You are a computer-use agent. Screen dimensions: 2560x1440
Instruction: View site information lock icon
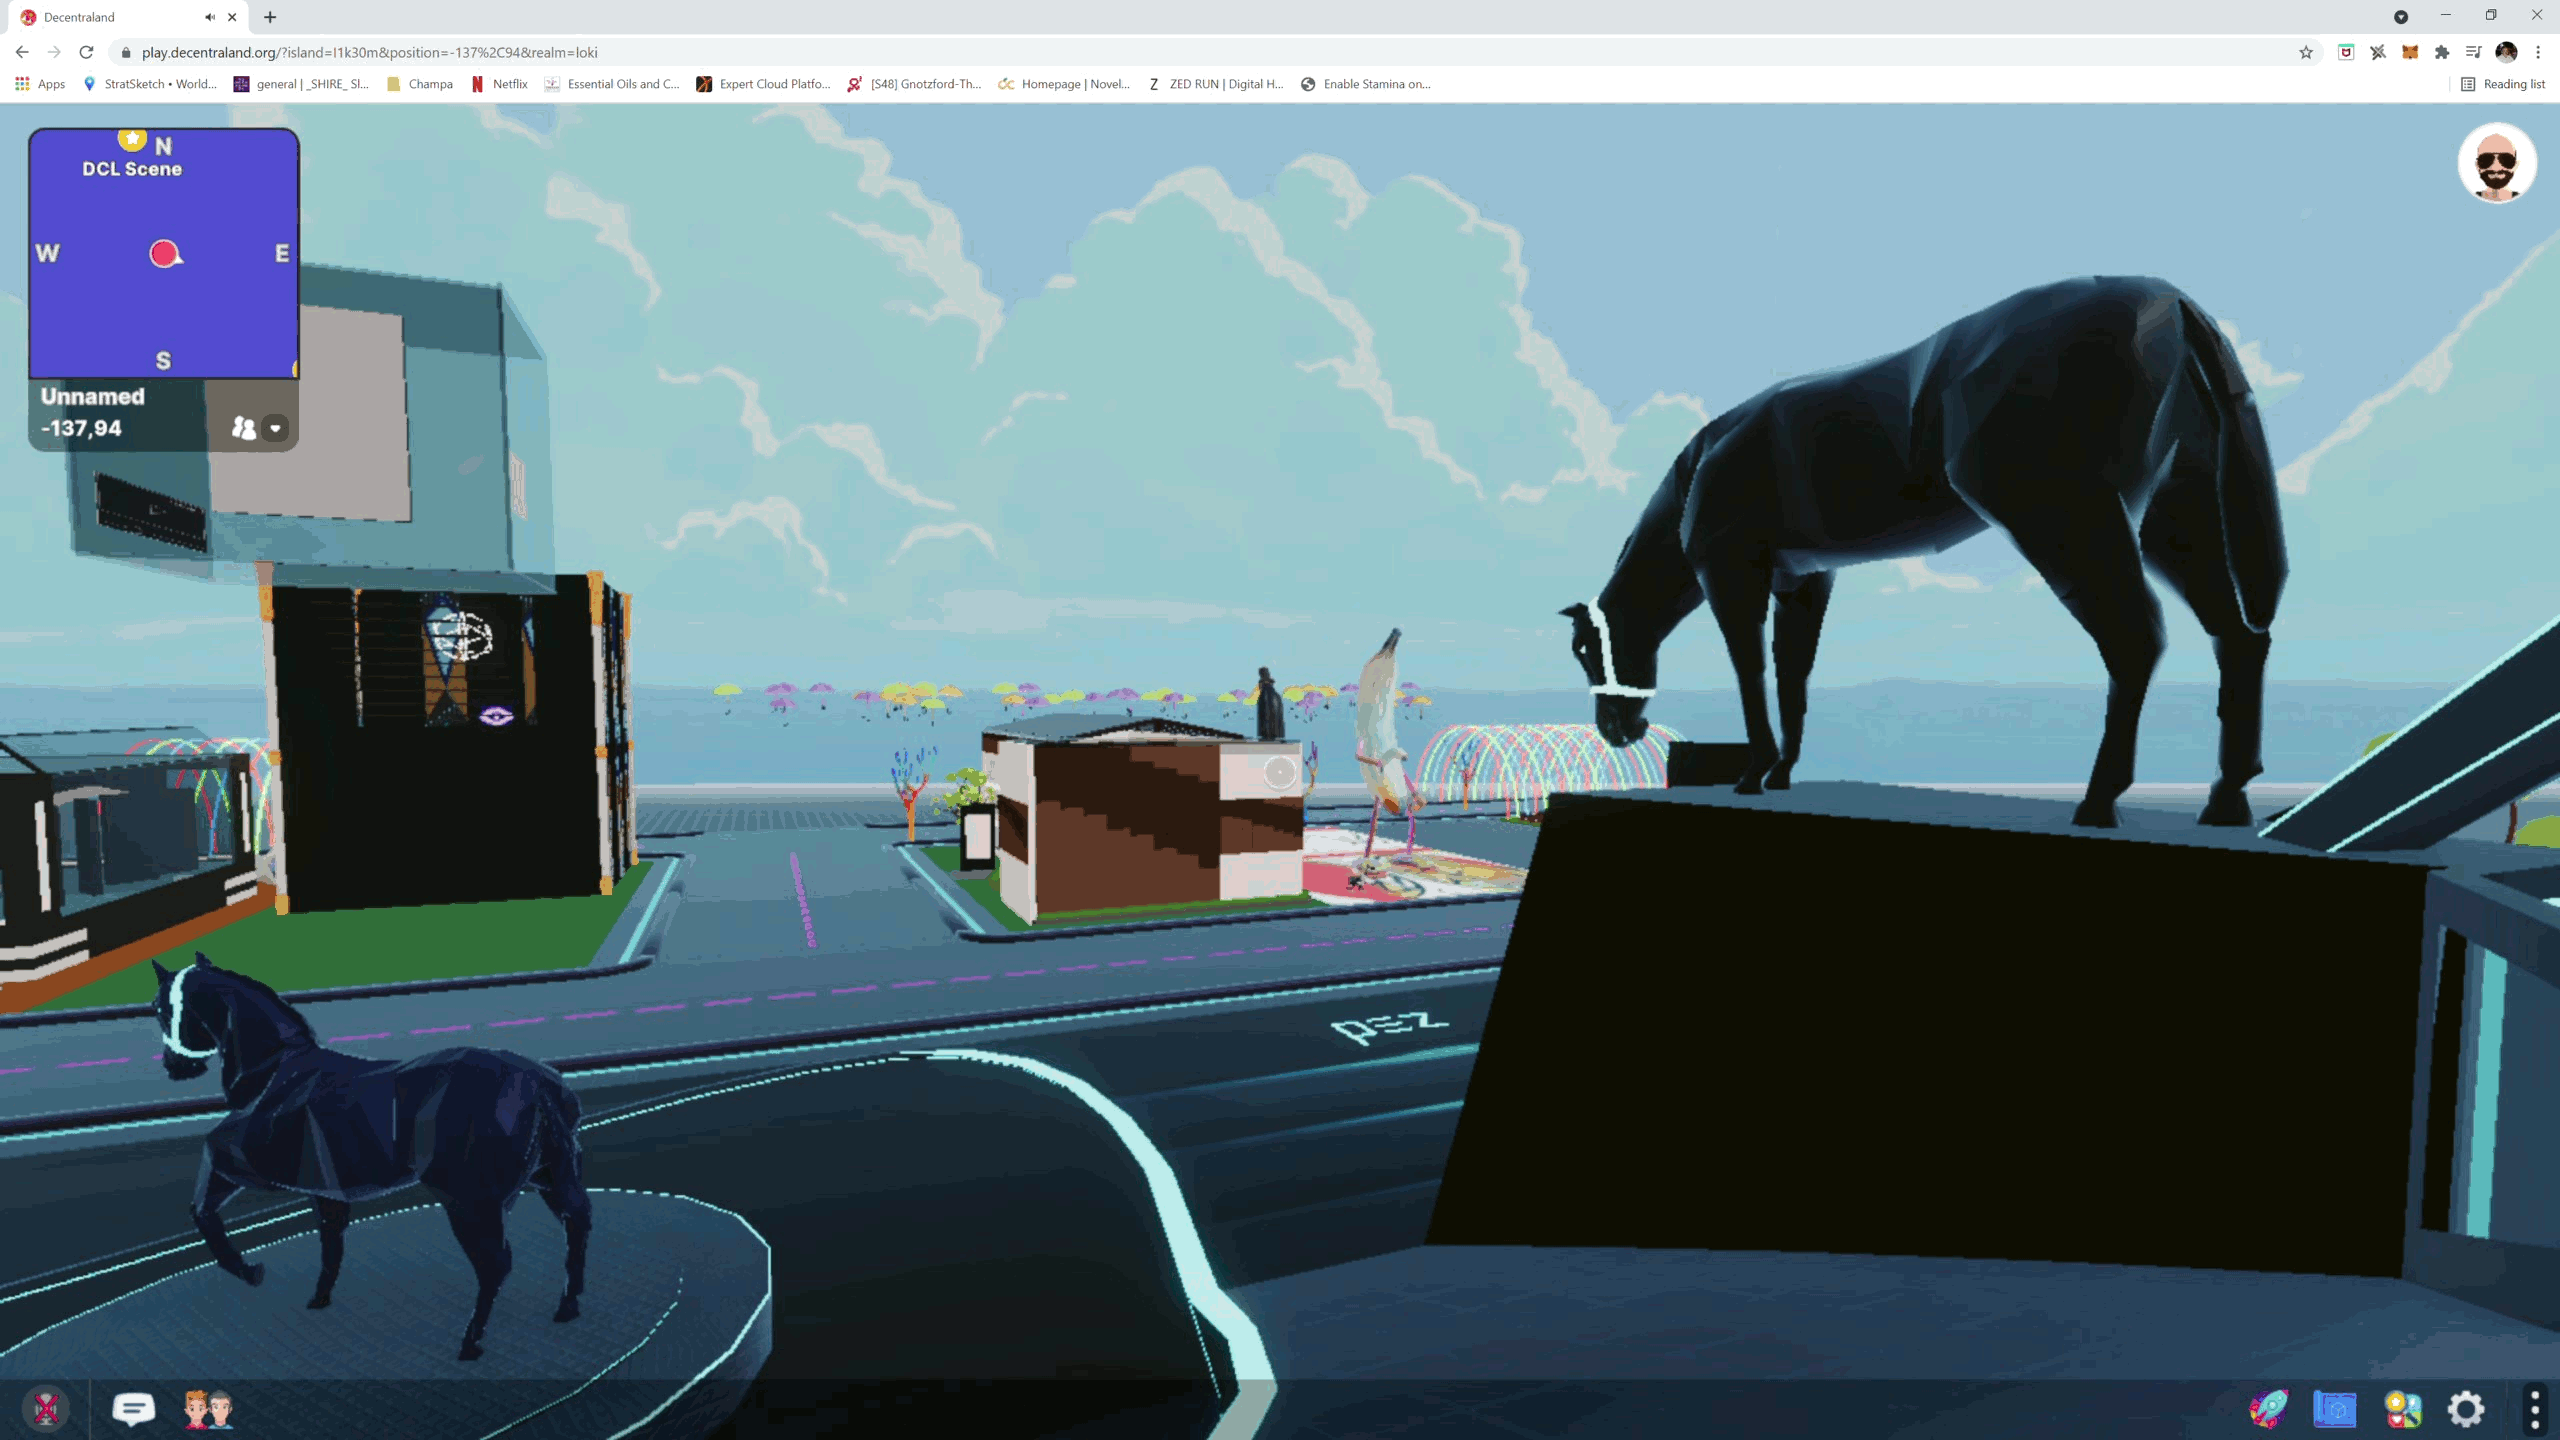coord(126,52)
